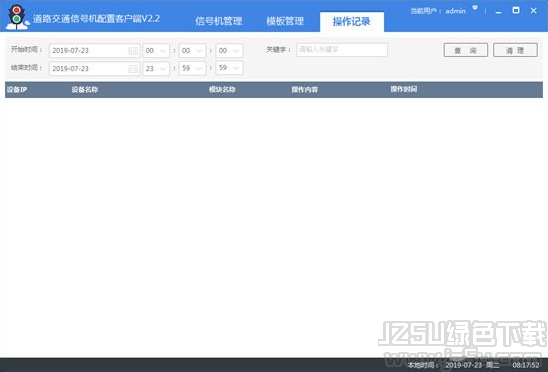Screen dimensions: 548x372
Task: Click the status bar date 2019-07-23
Action: tap(463, 365)
